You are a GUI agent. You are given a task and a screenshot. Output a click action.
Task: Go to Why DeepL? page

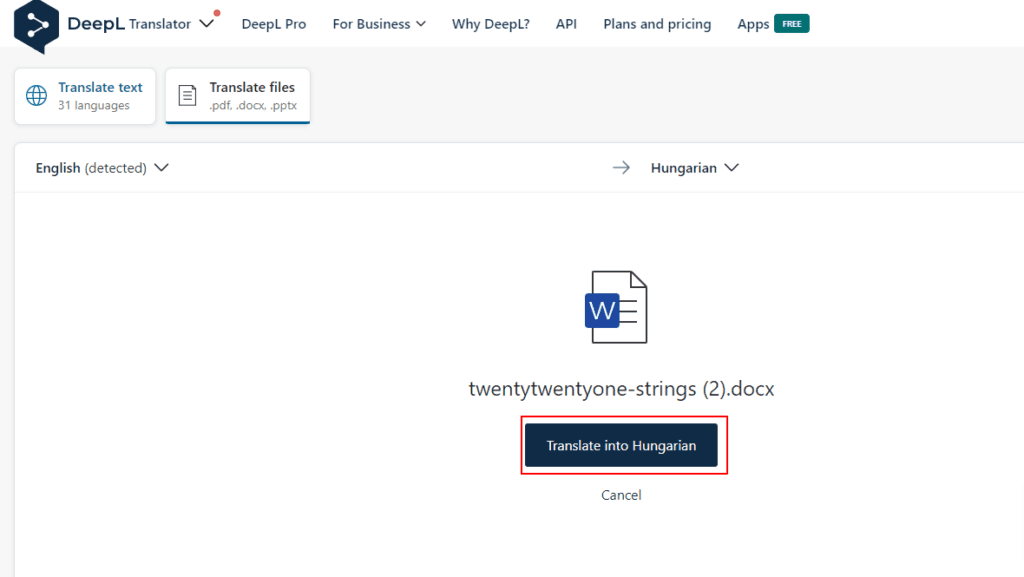click(x=490, y=24)
